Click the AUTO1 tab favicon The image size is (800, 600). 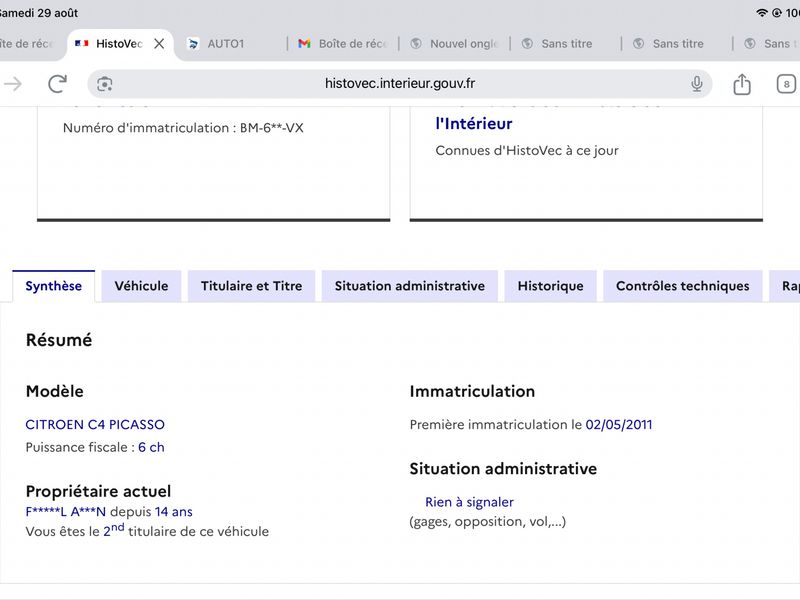click(x=193, y=44)
